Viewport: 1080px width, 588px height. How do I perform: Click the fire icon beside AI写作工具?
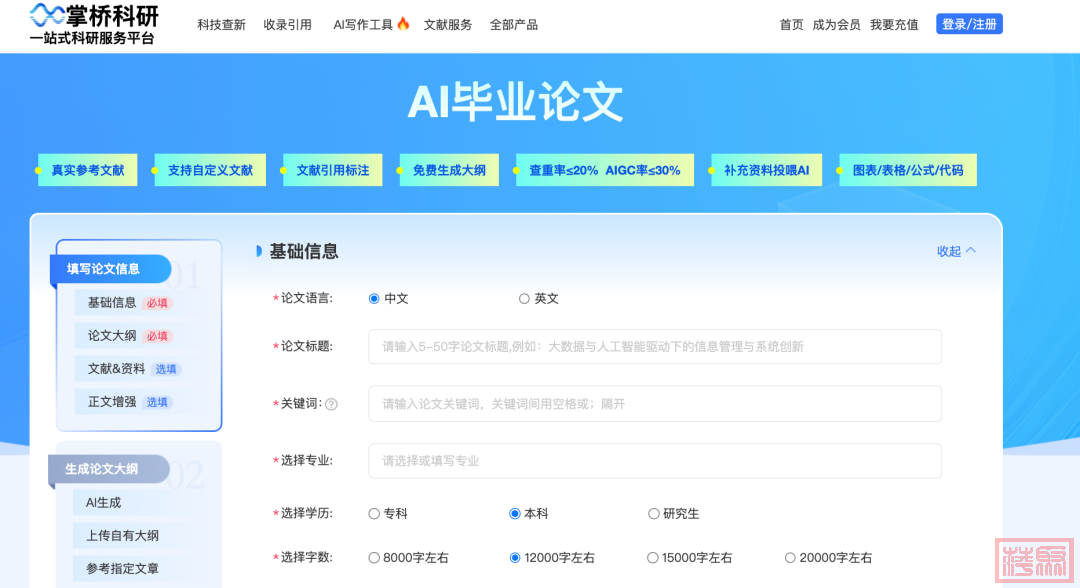(403, 24)
